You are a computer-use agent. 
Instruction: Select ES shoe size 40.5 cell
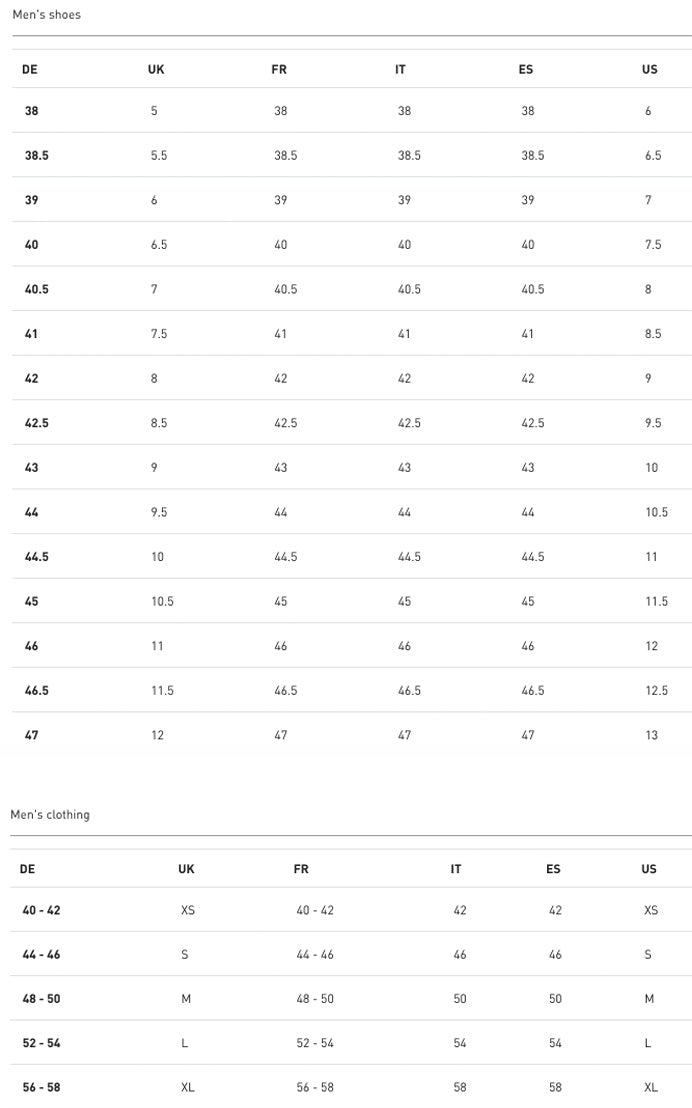click(533, 289)
